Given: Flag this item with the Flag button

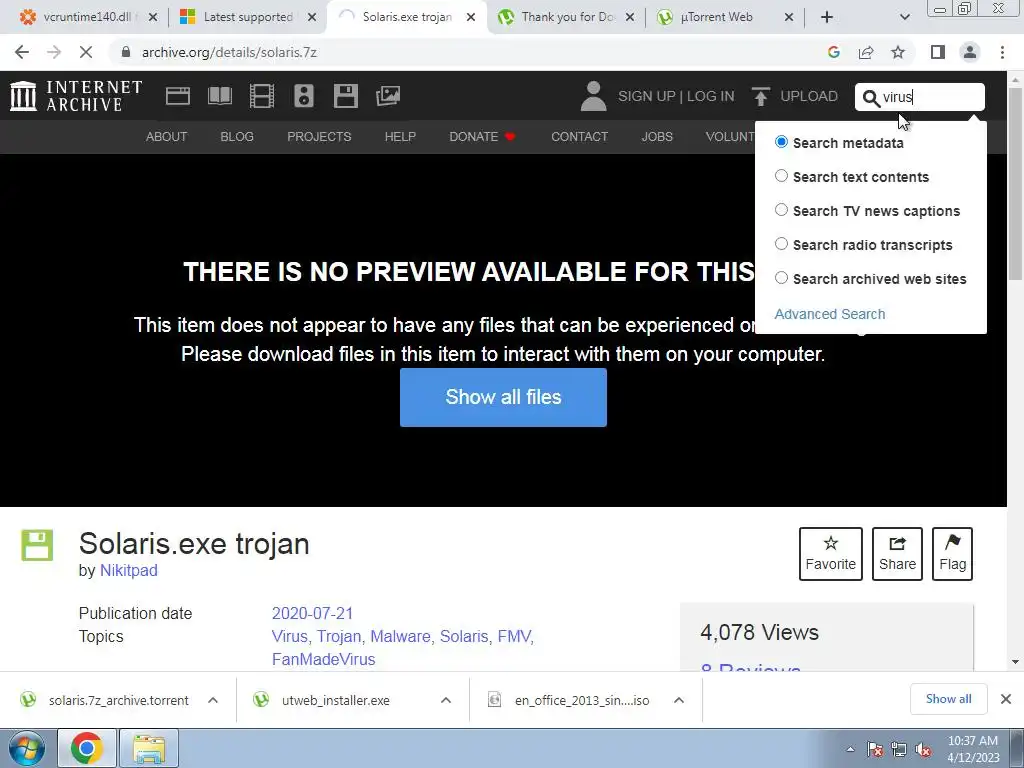Looking at the screenshot, I should coord(952,554).
